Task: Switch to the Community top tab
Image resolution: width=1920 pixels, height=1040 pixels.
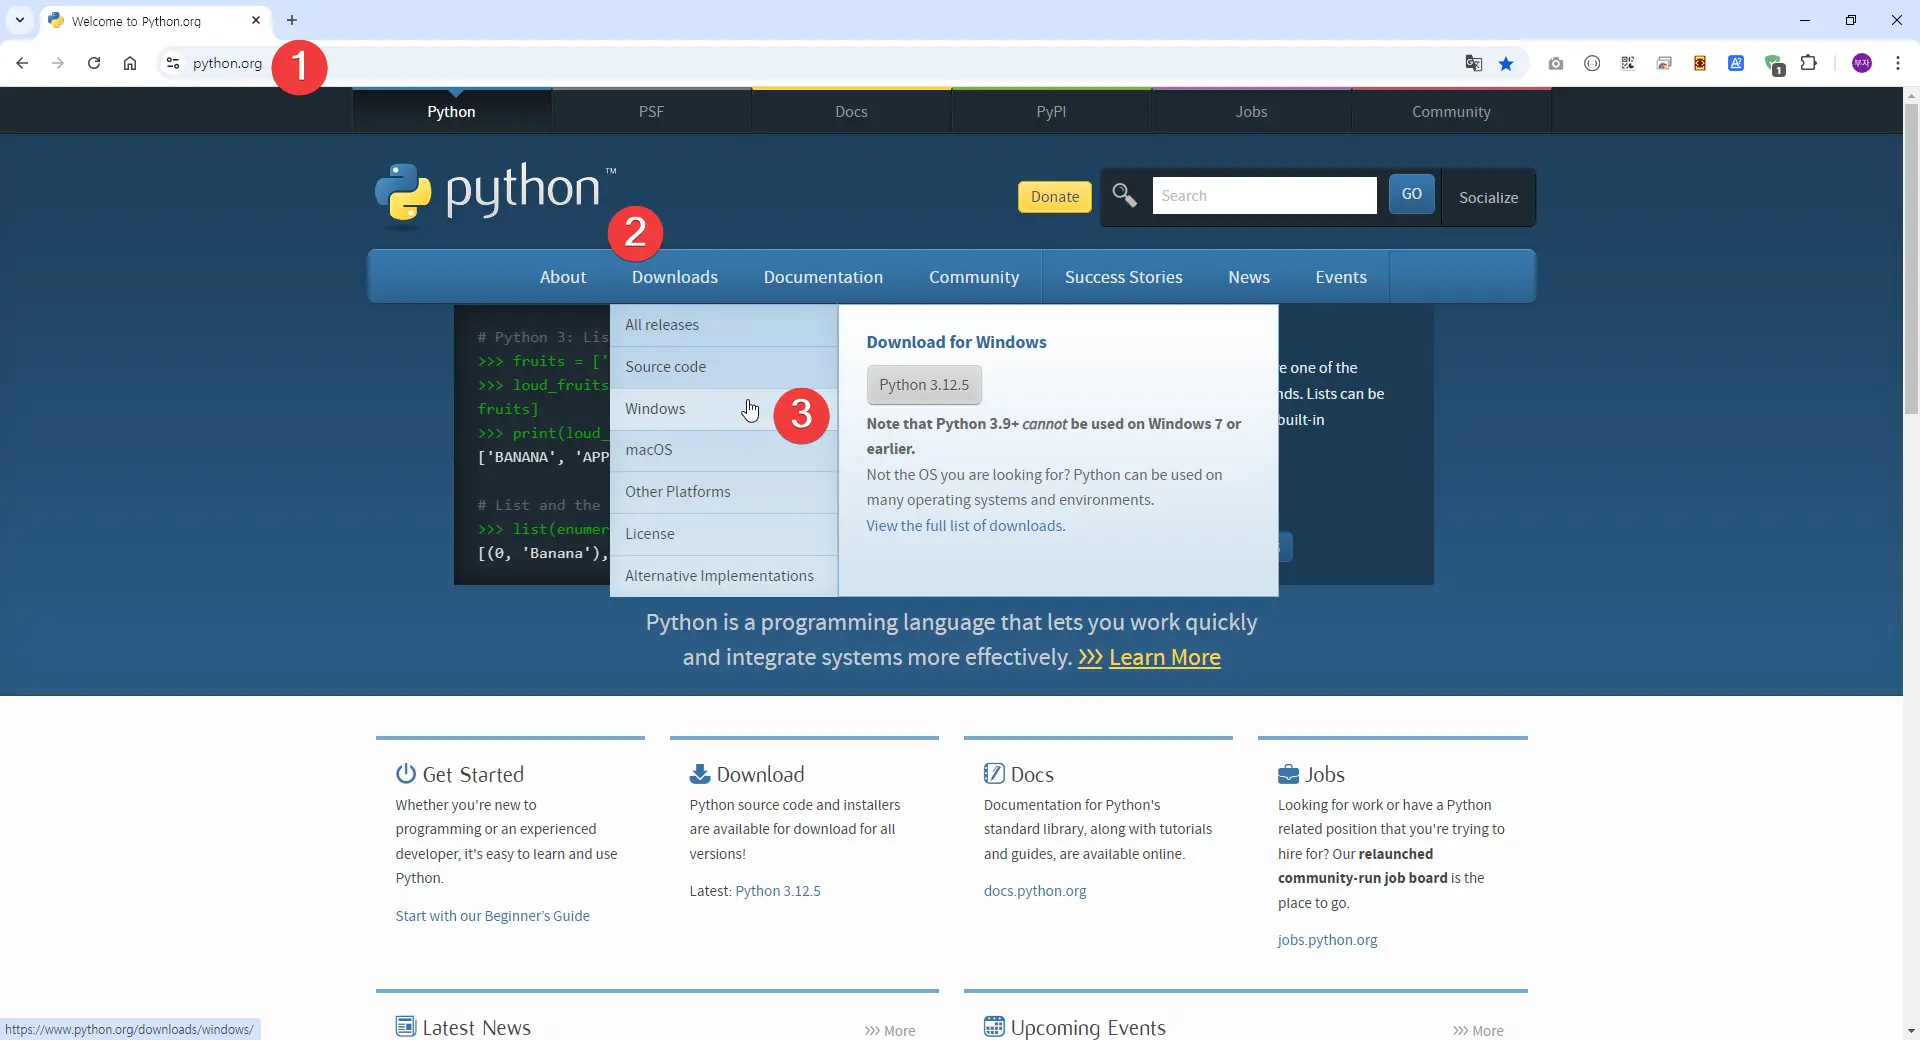Action: pos(1451,111)
